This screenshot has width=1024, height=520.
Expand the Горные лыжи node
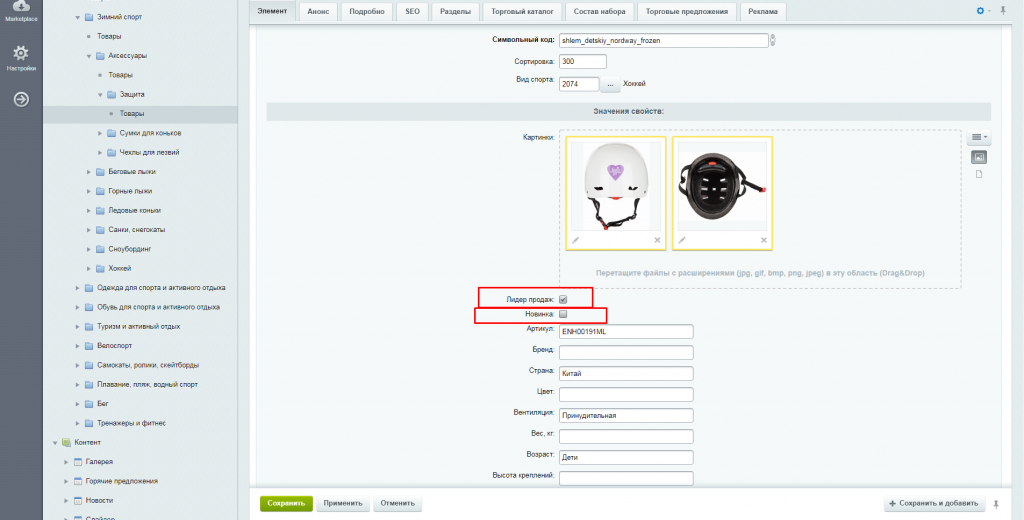[89, 191]
